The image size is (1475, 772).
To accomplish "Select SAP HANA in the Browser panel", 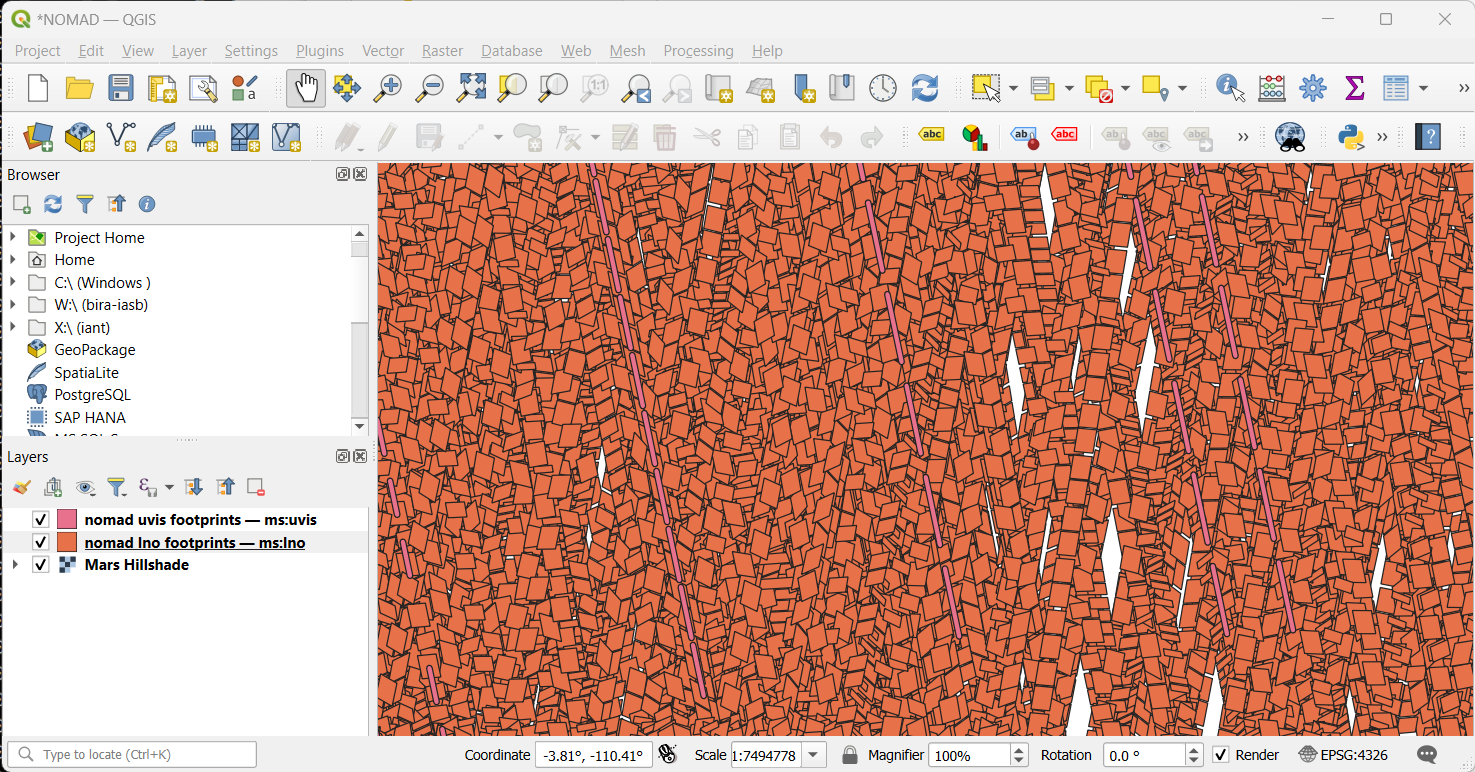I will [90, 418].
